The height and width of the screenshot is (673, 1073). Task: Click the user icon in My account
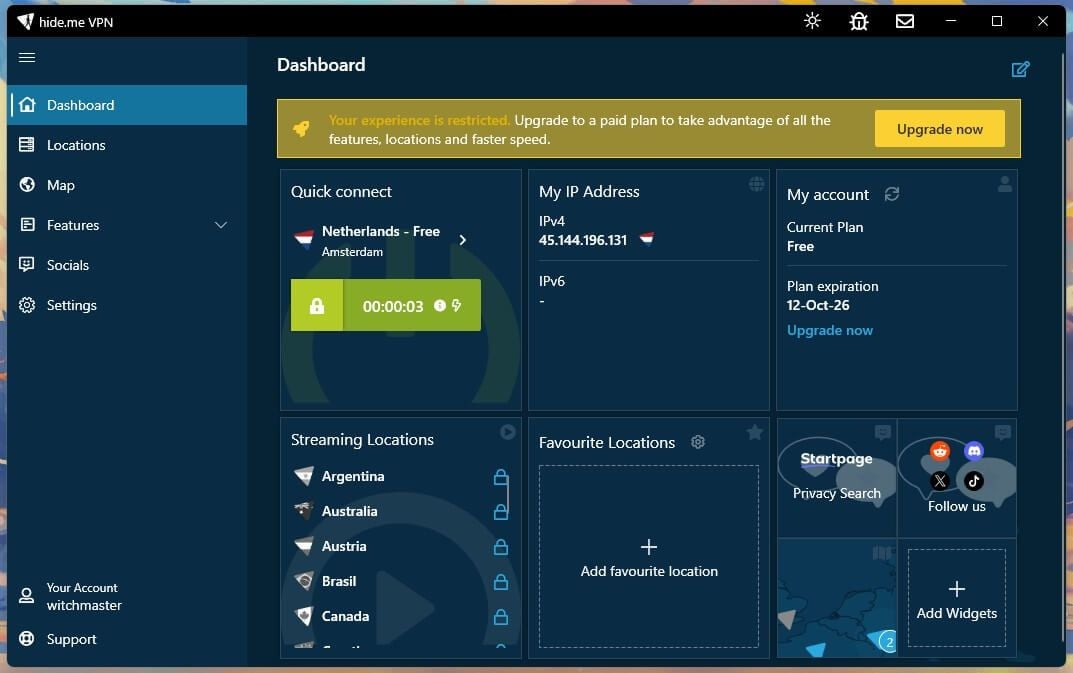point(1005,184)
